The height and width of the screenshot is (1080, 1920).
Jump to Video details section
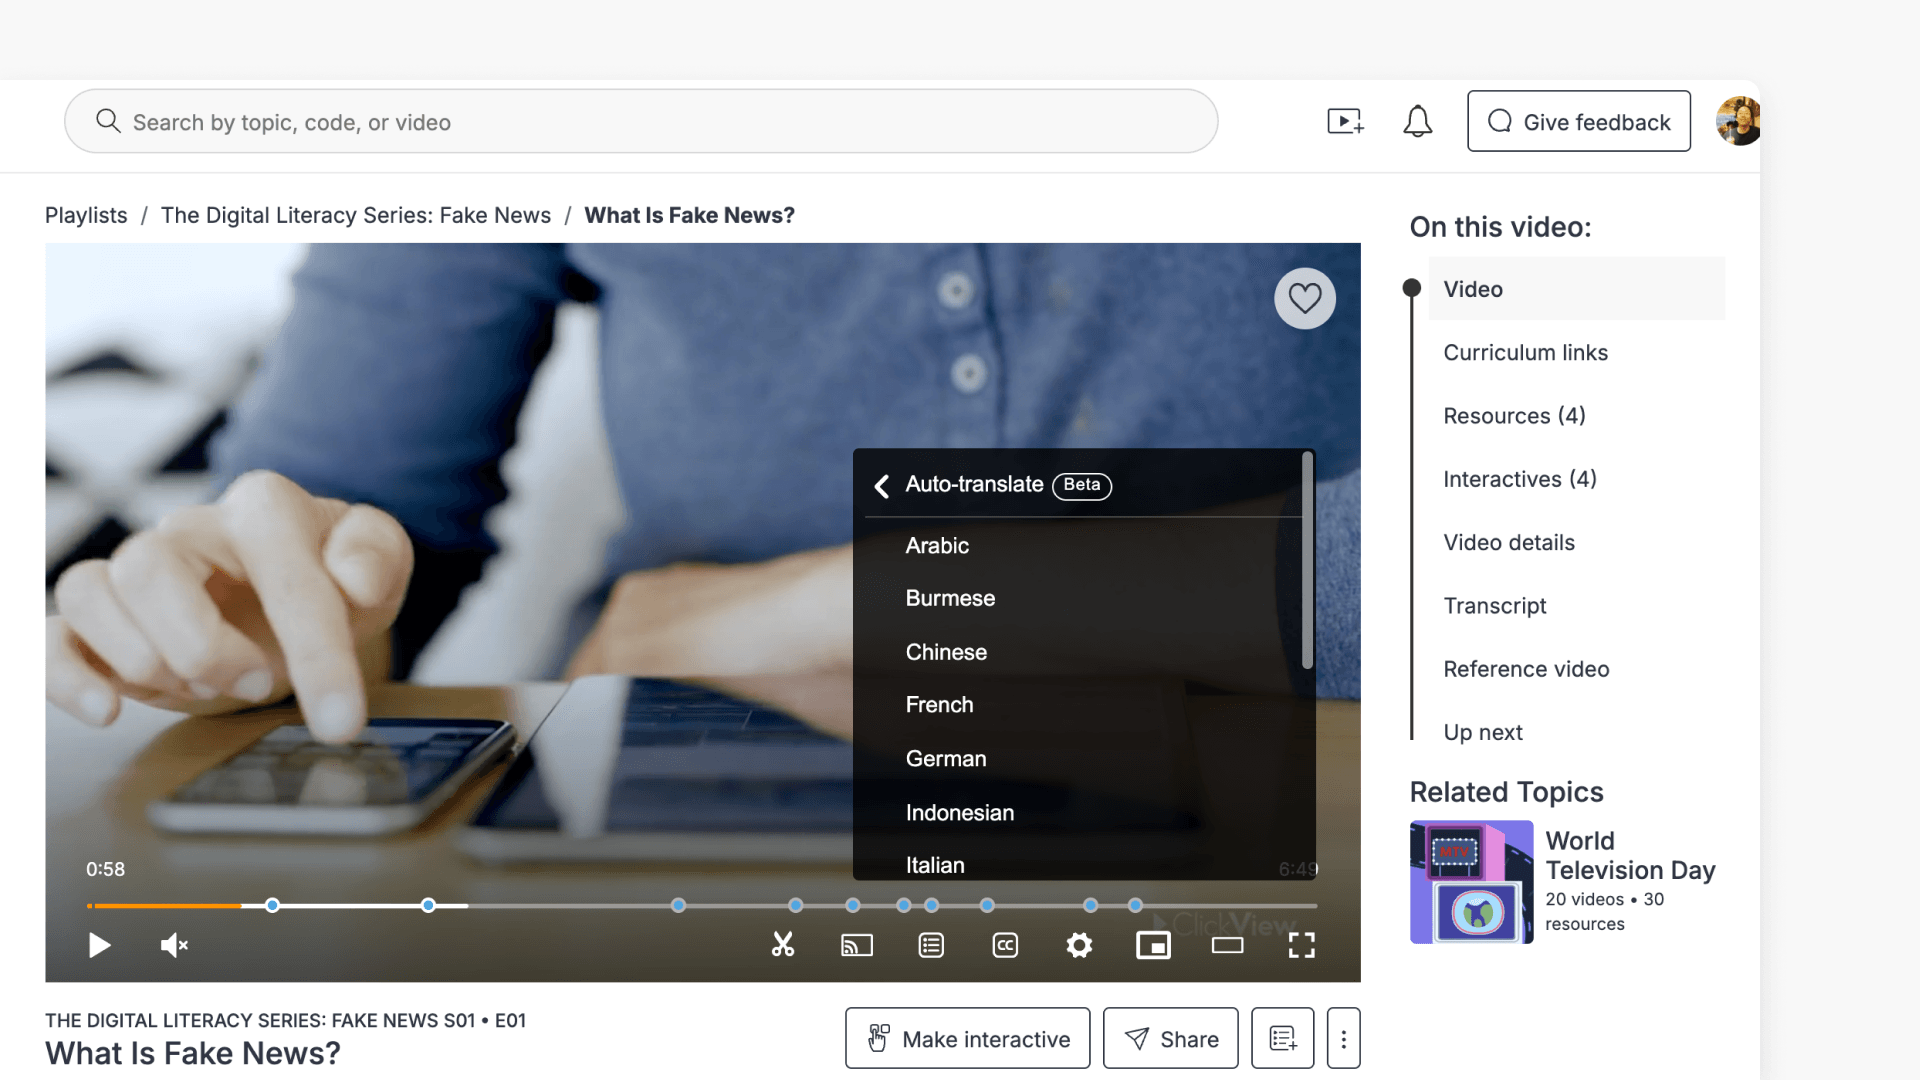(1508, 542)
